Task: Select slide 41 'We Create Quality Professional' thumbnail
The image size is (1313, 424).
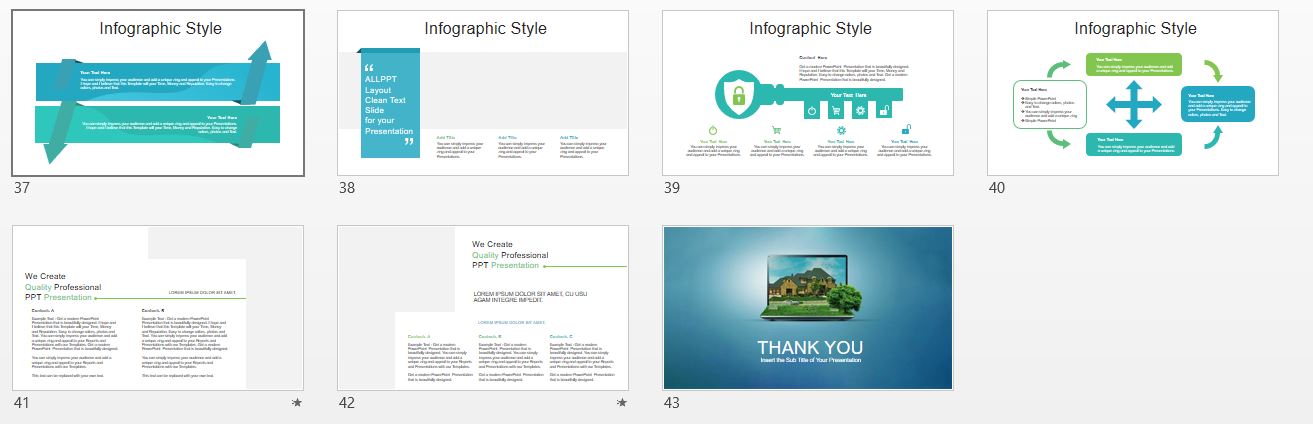Action: click(x=158, y=308)
